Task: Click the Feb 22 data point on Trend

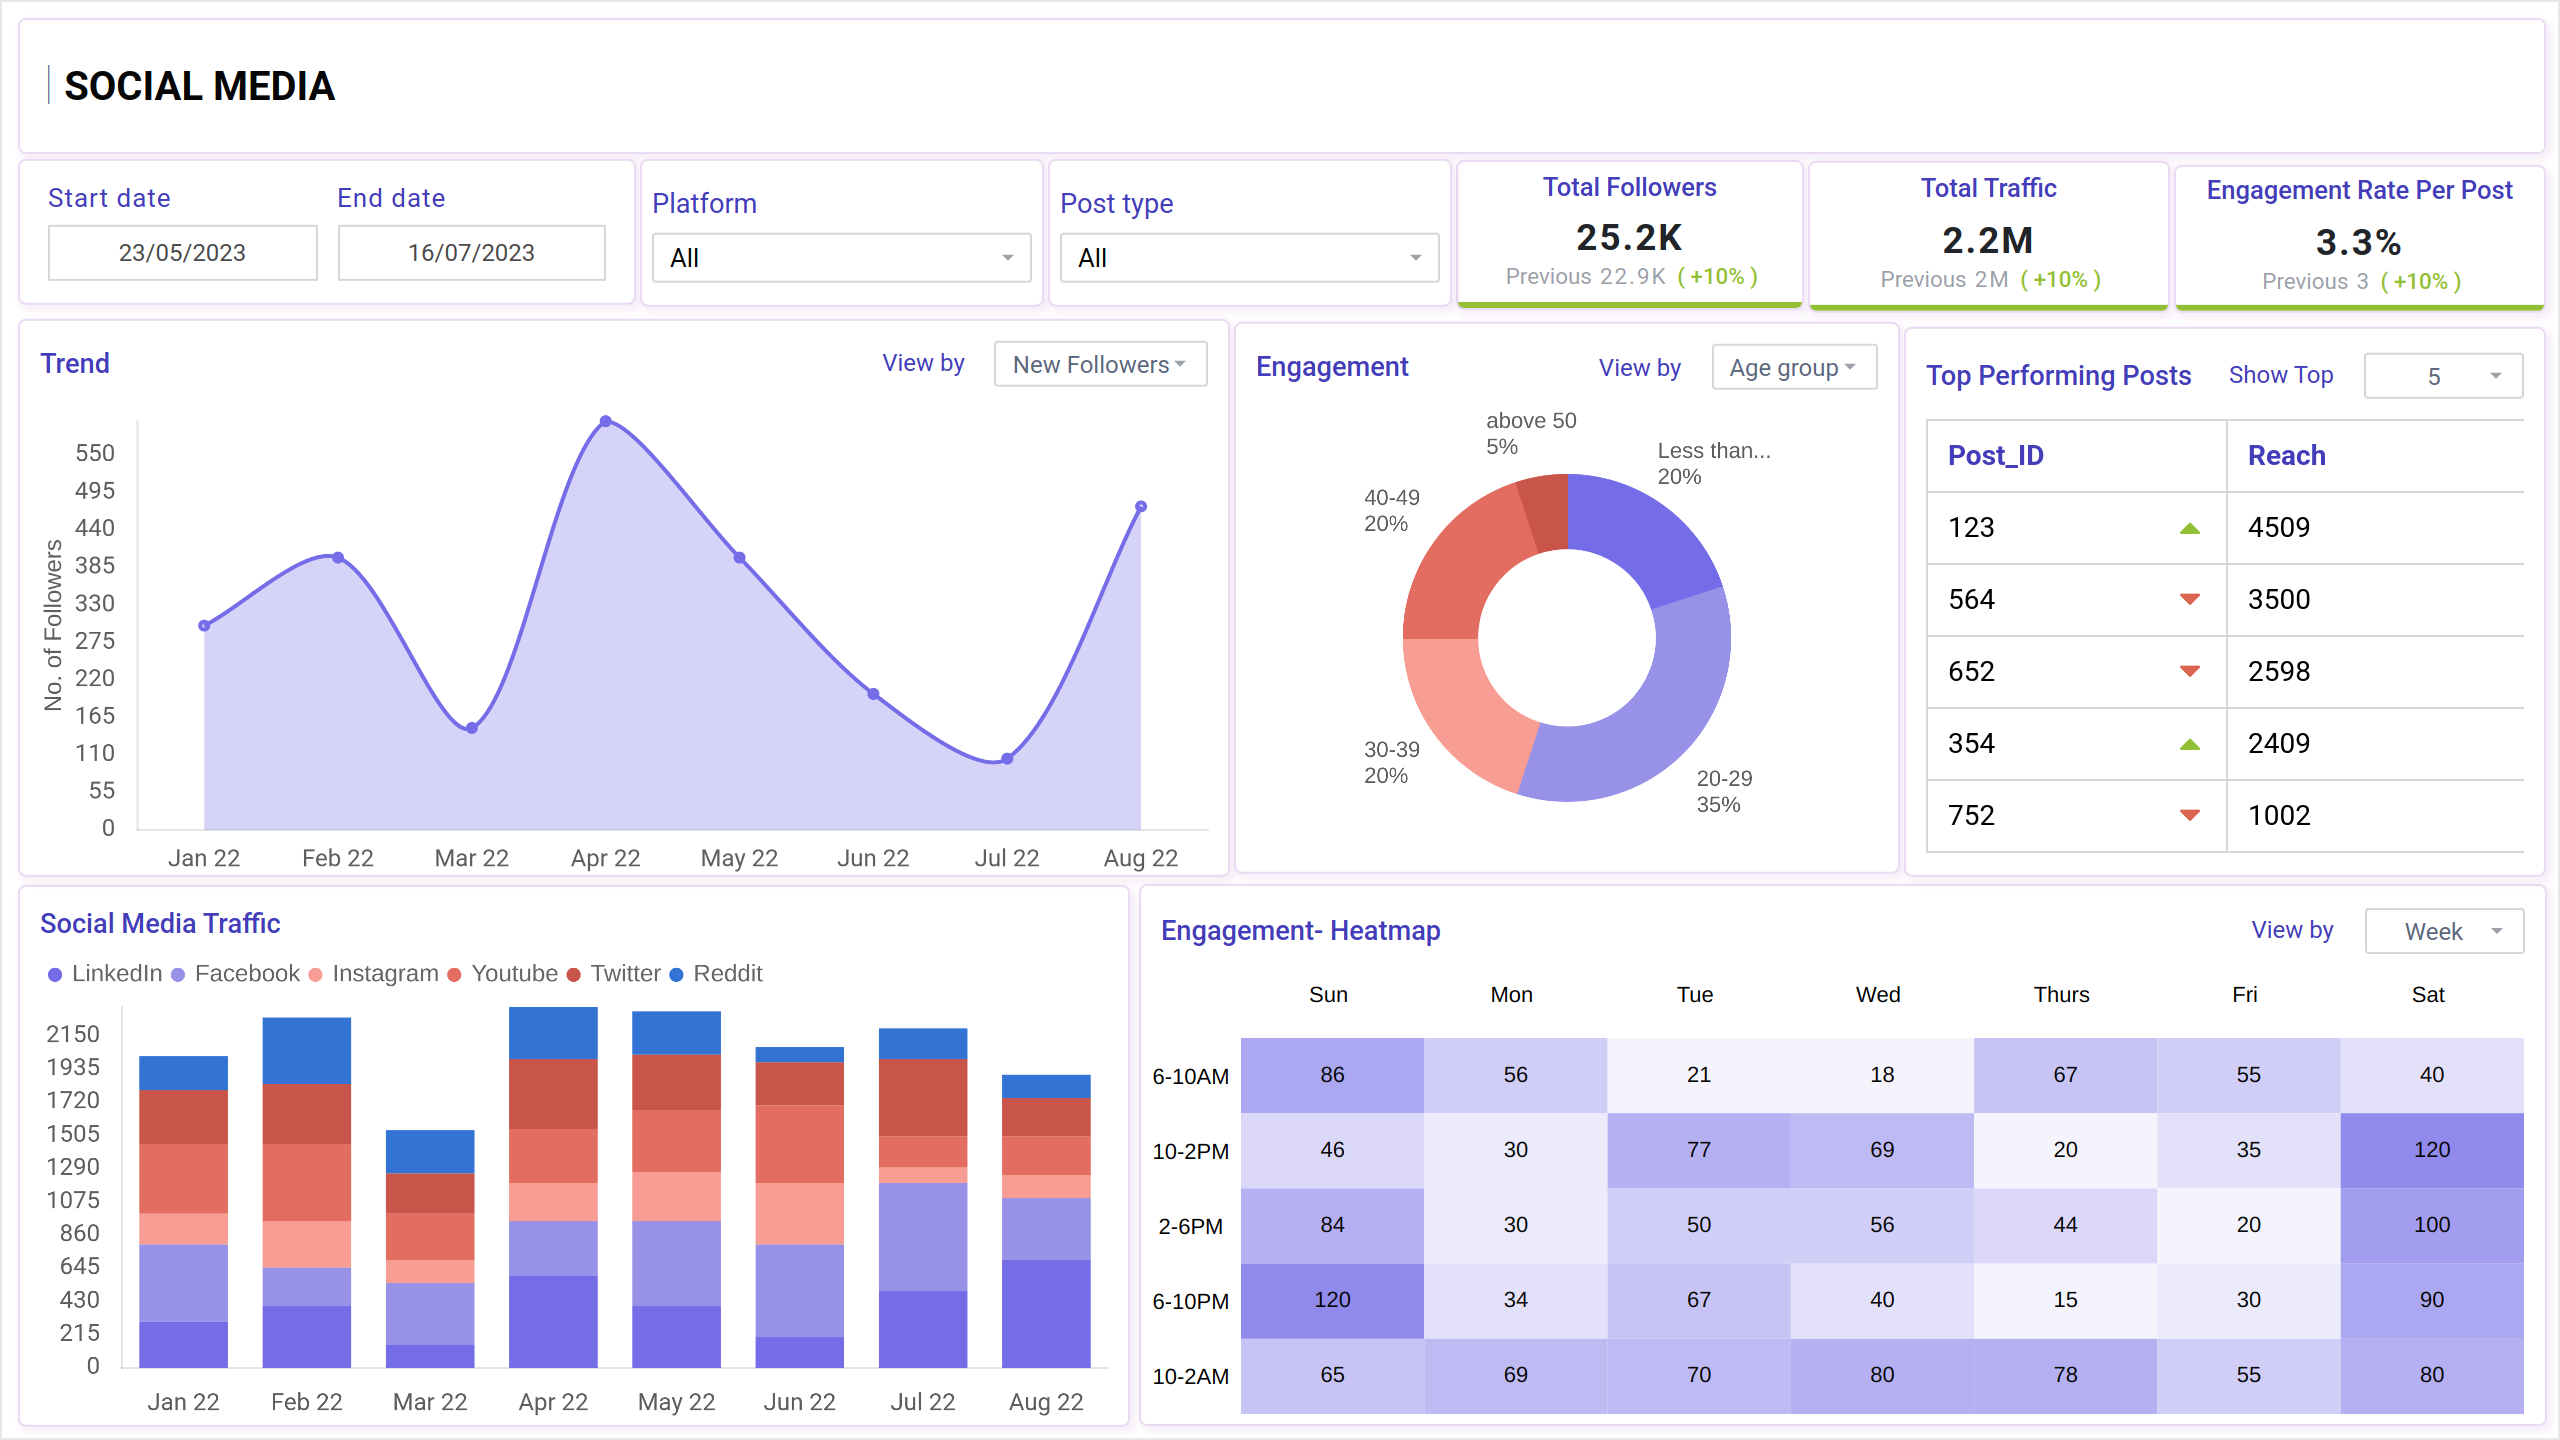Action: click(x=338, y=558)
